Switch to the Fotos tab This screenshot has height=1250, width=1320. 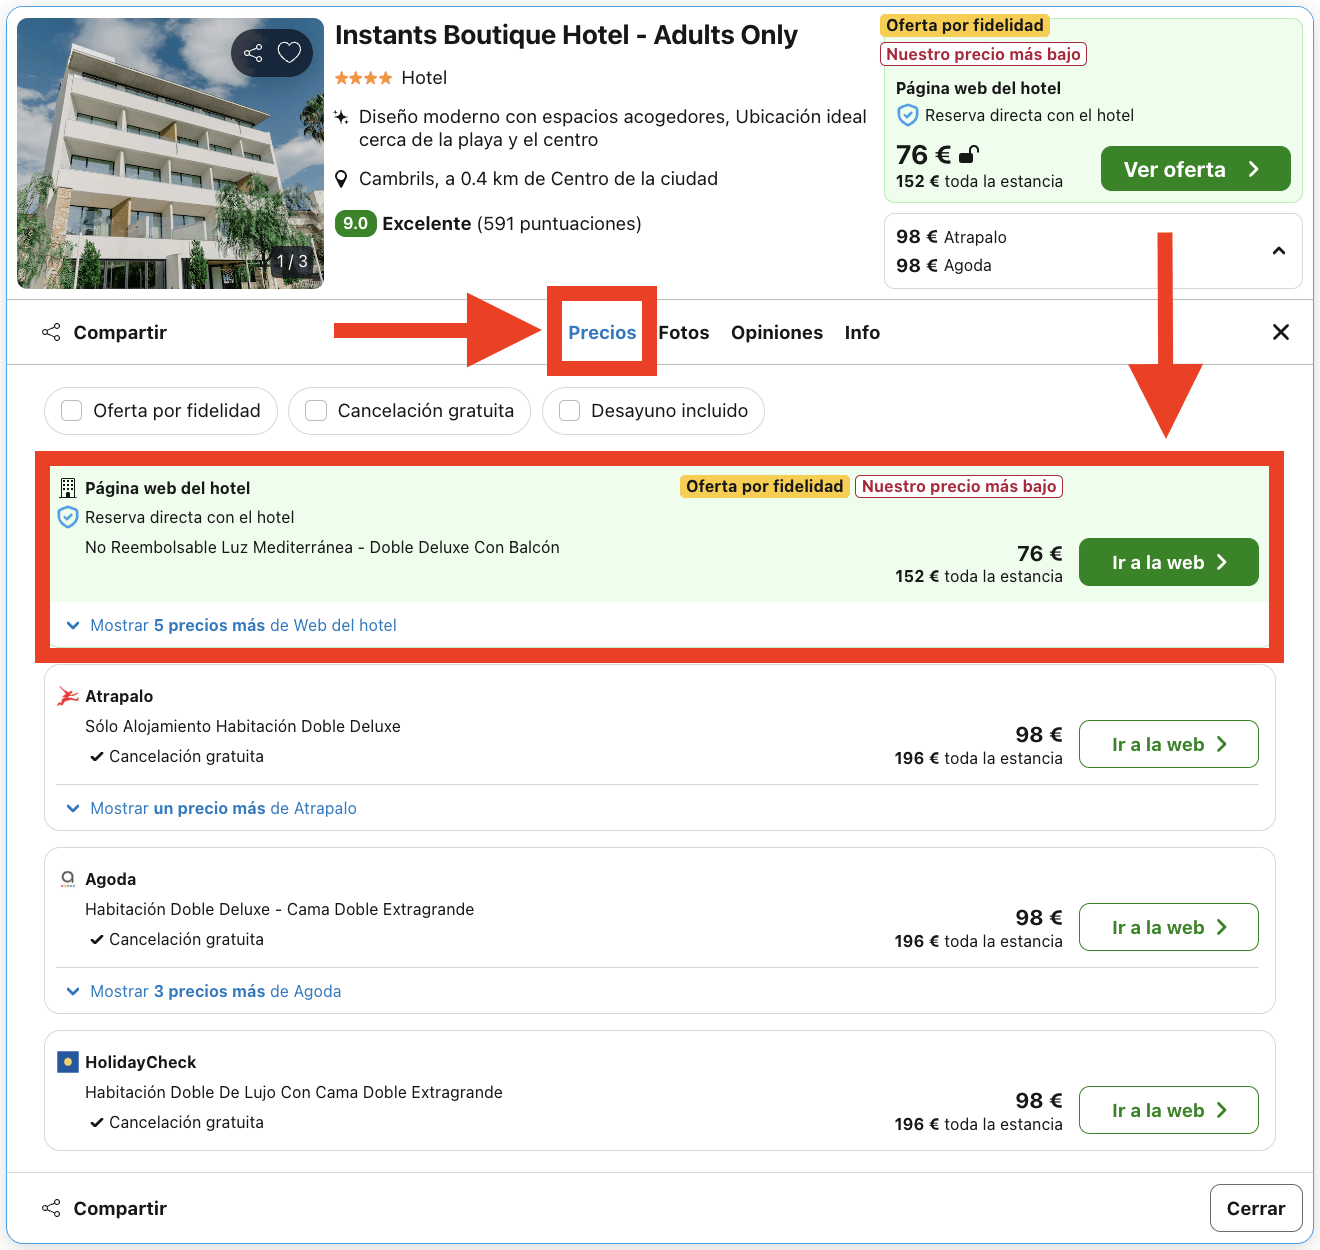point(683,332)
